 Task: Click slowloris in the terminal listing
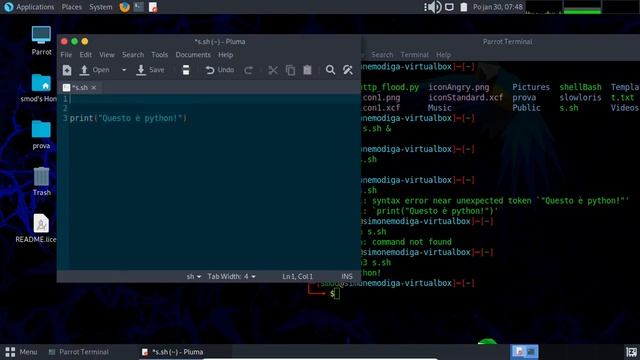click(x=580, y=98)
